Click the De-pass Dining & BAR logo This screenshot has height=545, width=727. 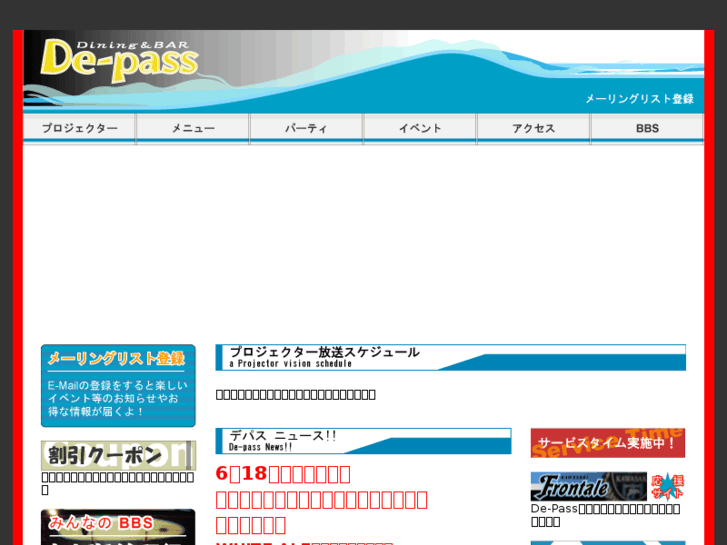pyautogui.click(x=120, y=60)
